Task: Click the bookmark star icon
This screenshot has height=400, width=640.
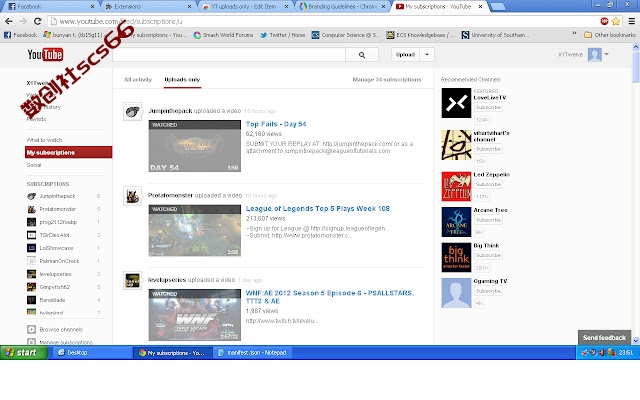Action: [x=616, y=21]
